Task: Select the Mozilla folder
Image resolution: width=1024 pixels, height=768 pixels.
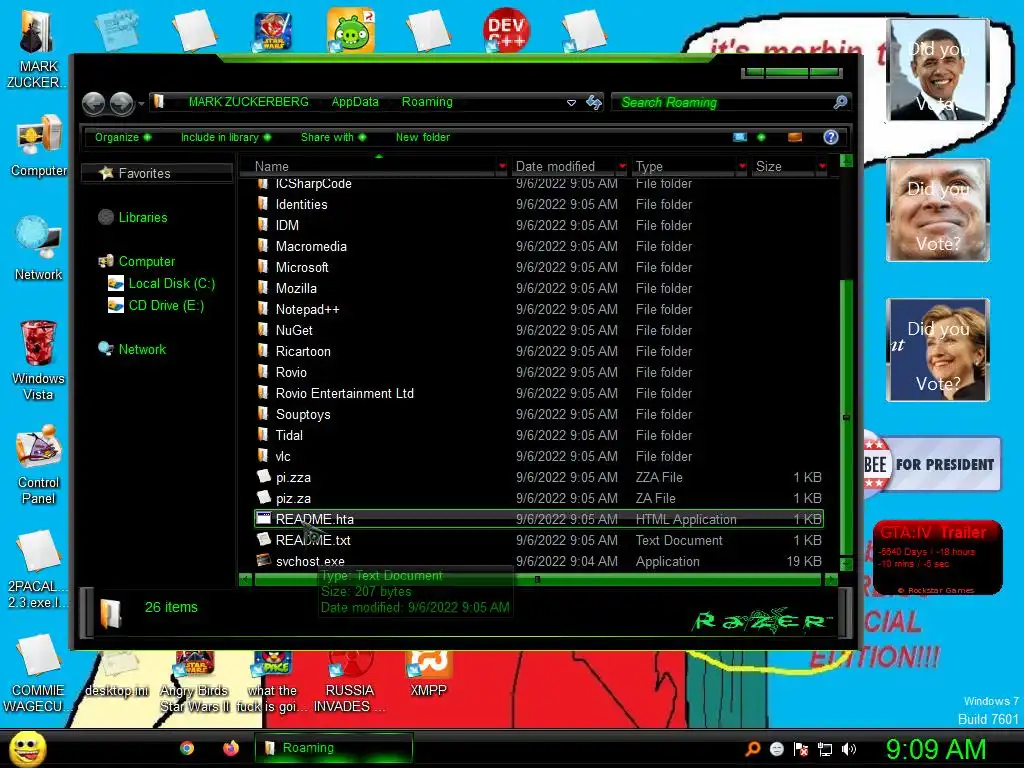Action: pyautogui.click(x=296, y=288)
